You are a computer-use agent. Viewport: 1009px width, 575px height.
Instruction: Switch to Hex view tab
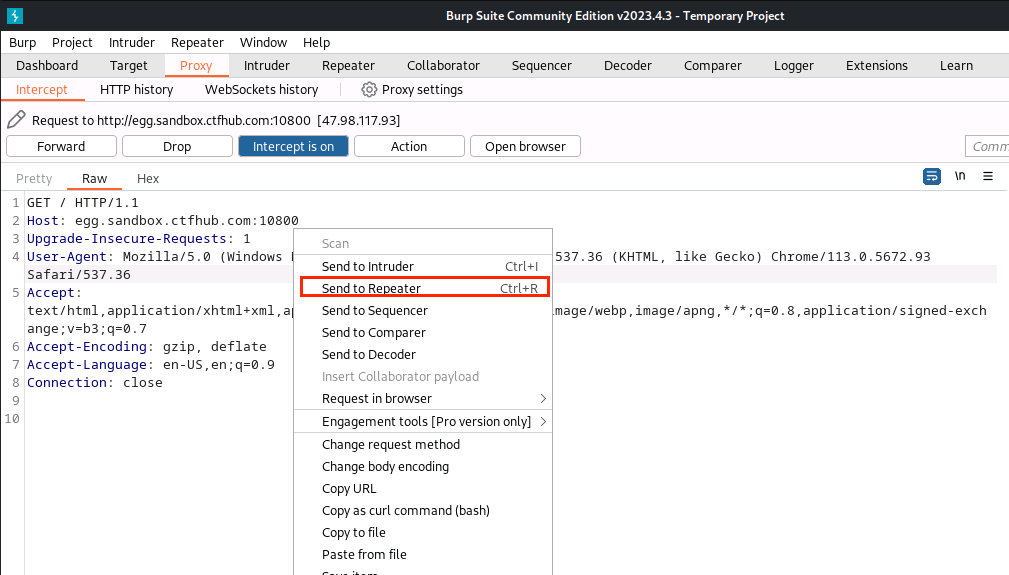[148, 178]
